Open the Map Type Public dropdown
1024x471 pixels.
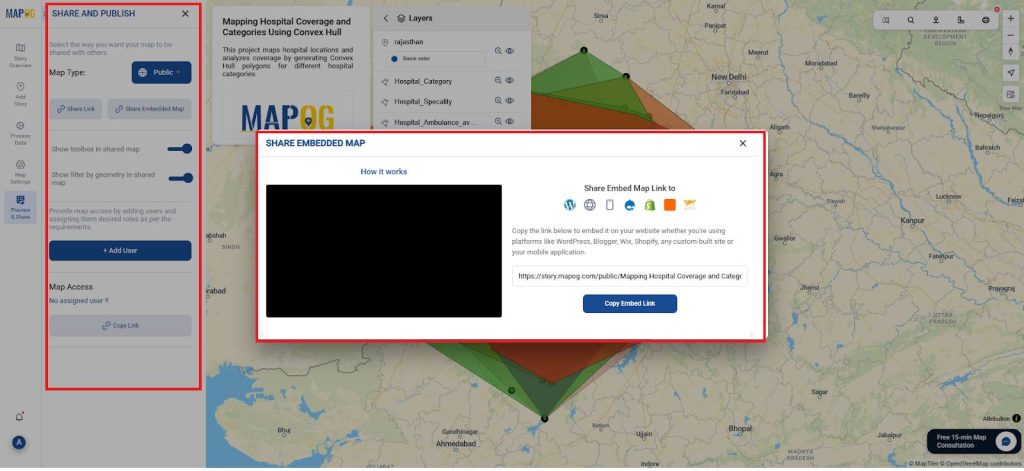(161, 73)
